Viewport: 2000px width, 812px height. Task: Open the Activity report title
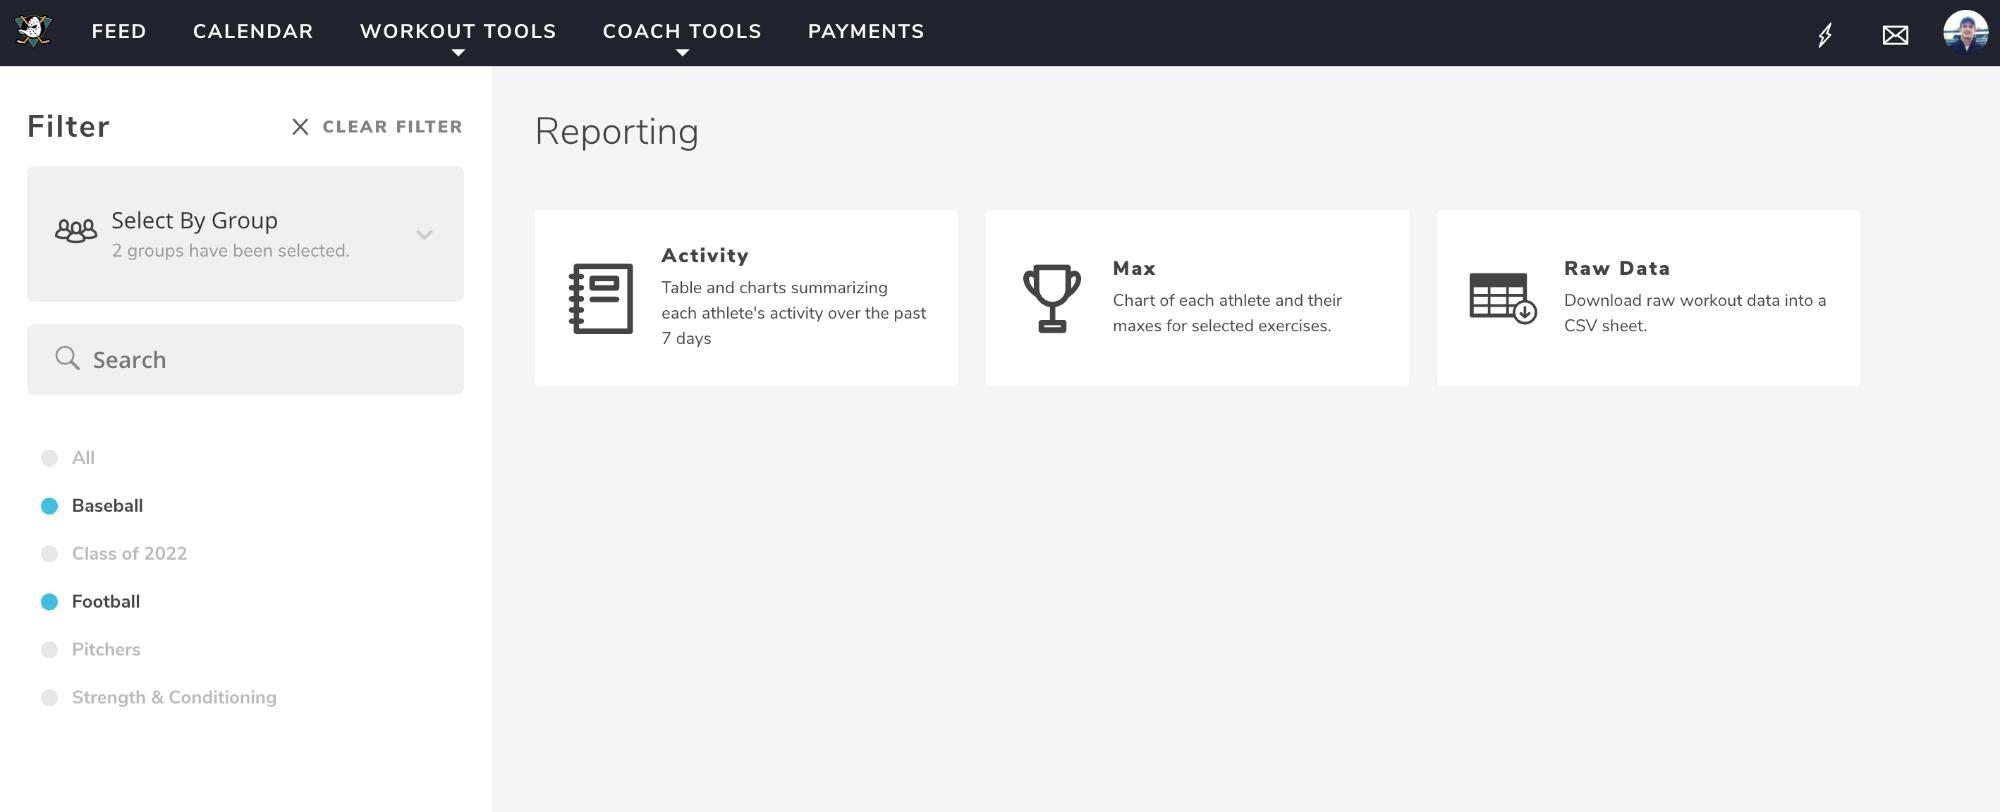pos(705,256)
